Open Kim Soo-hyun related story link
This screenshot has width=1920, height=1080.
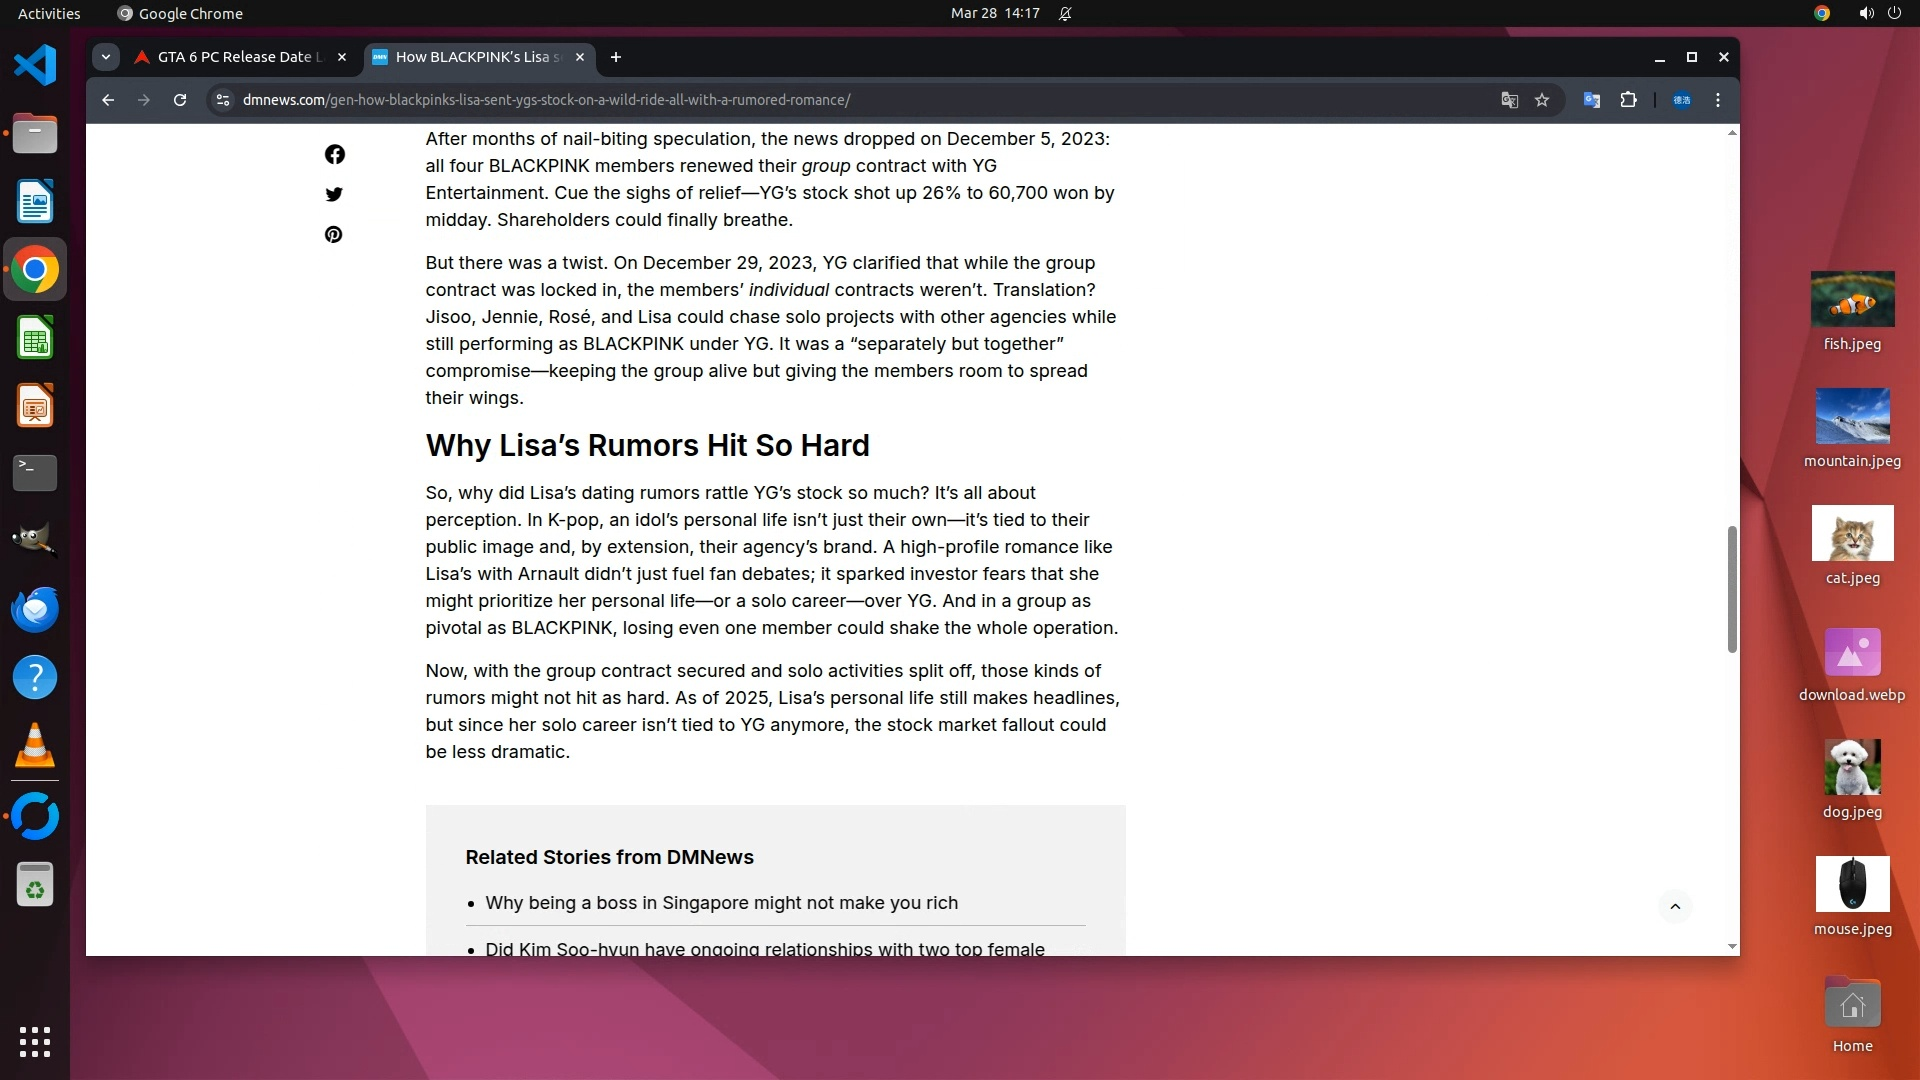(x=764, y=948)
